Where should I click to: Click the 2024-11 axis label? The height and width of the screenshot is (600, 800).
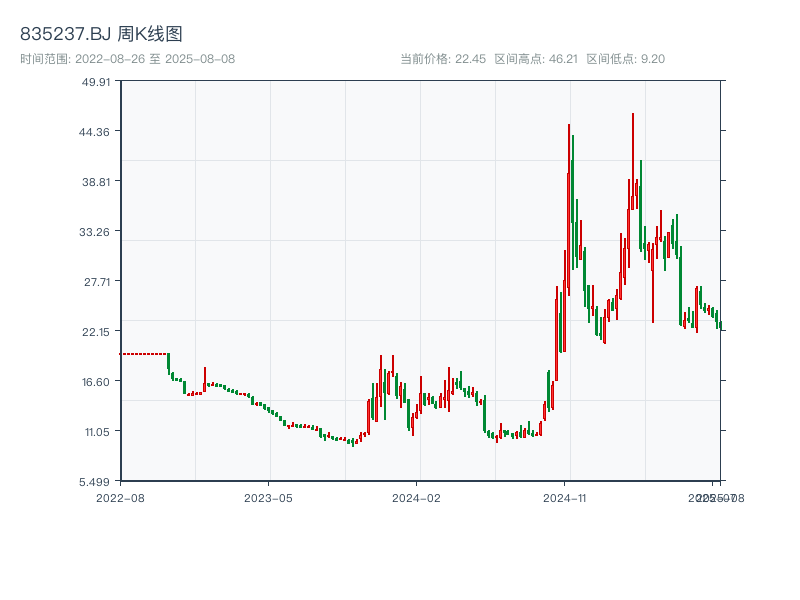[x=563, y=496]
